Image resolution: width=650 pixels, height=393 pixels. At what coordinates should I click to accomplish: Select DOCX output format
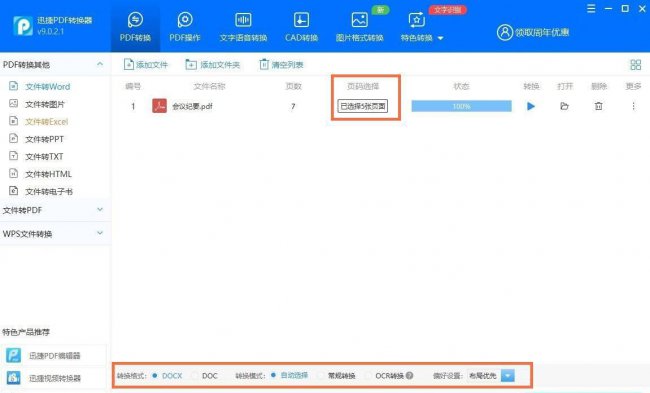click(x=167, y=376)
